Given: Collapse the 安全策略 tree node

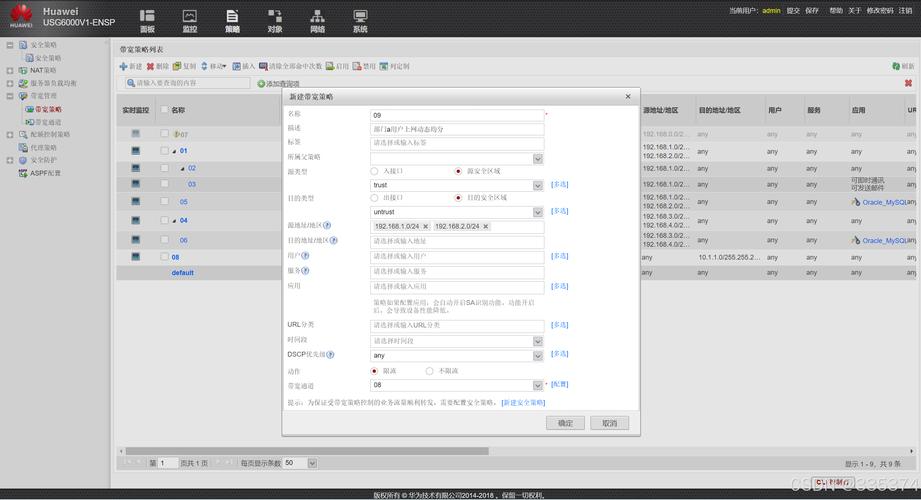Looking at the screenshot, I should coord(9,45).
